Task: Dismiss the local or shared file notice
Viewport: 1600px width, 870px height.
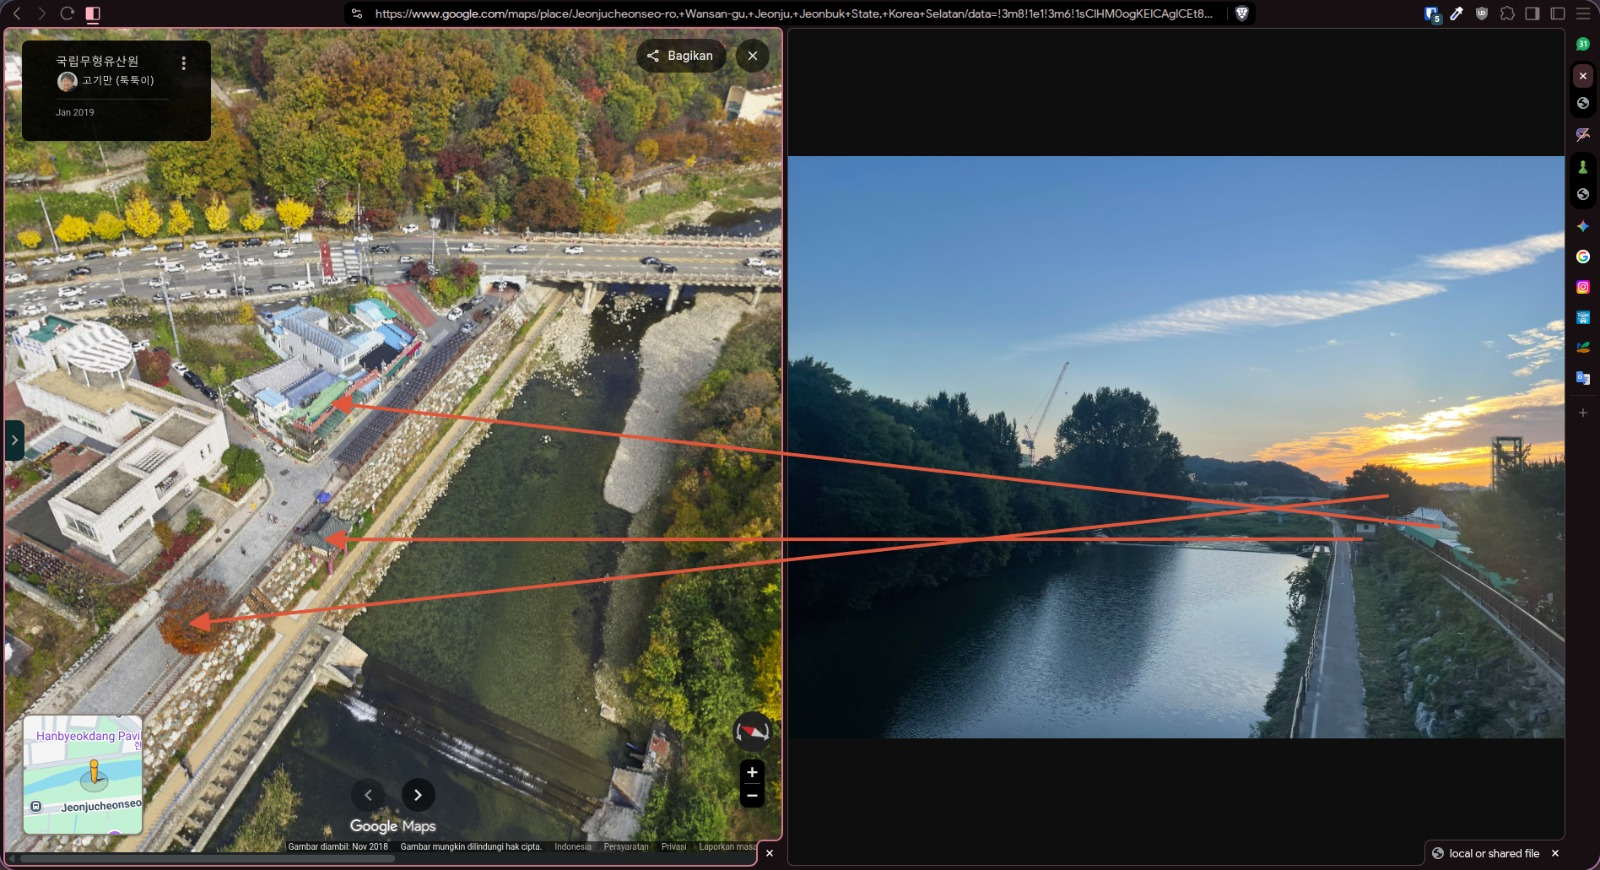Action: click(x=1555, y=853)
